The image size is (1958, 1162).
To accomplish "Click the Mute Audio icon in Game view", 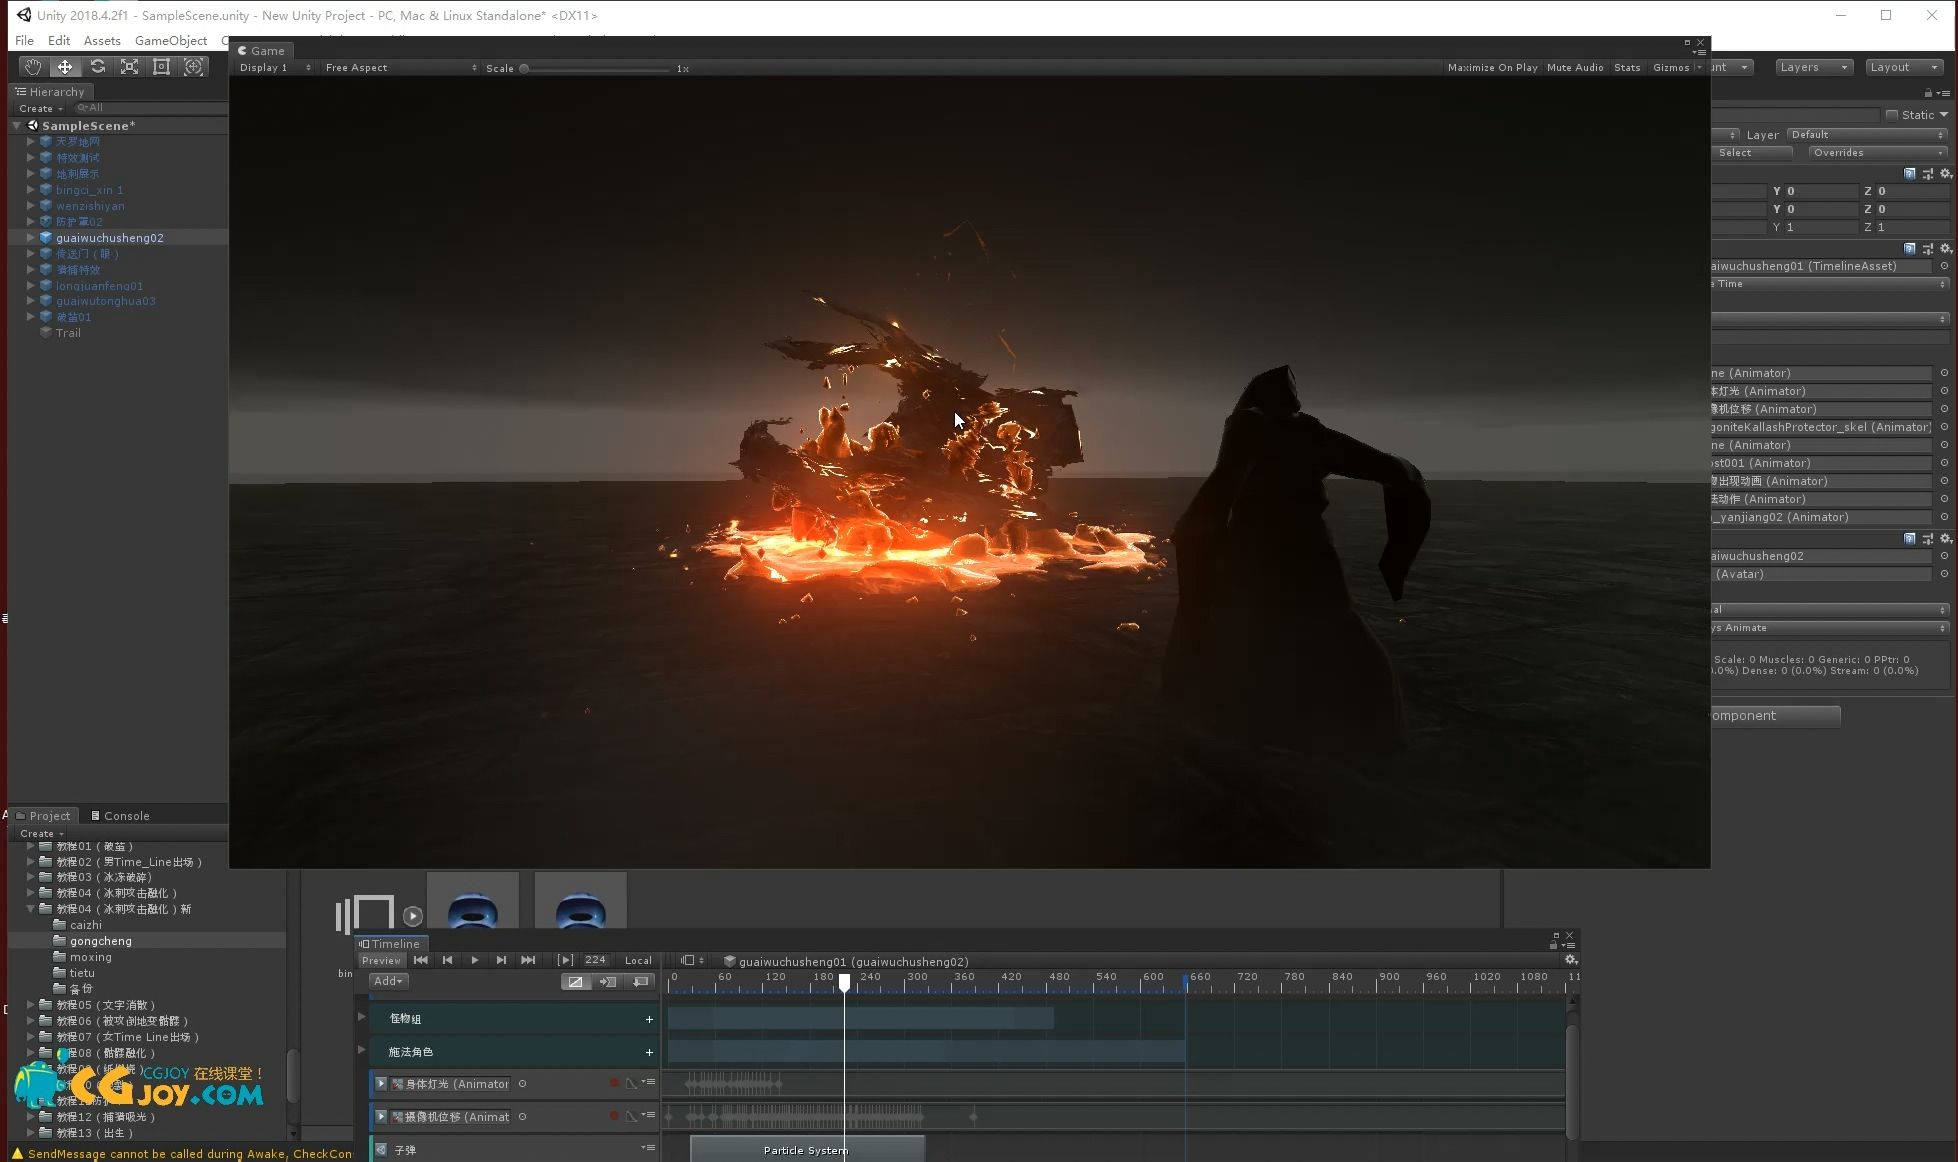I will click(1575, 66).
